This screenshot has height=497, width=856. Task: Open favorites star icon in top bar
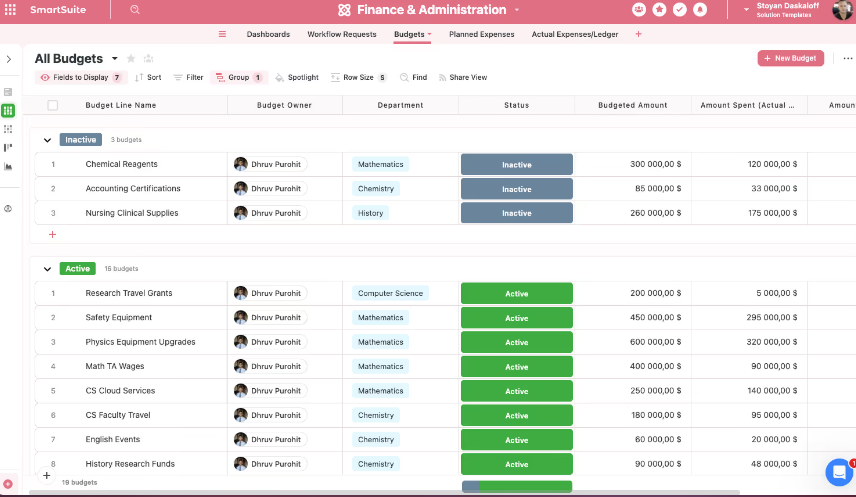tap(659, 10)
